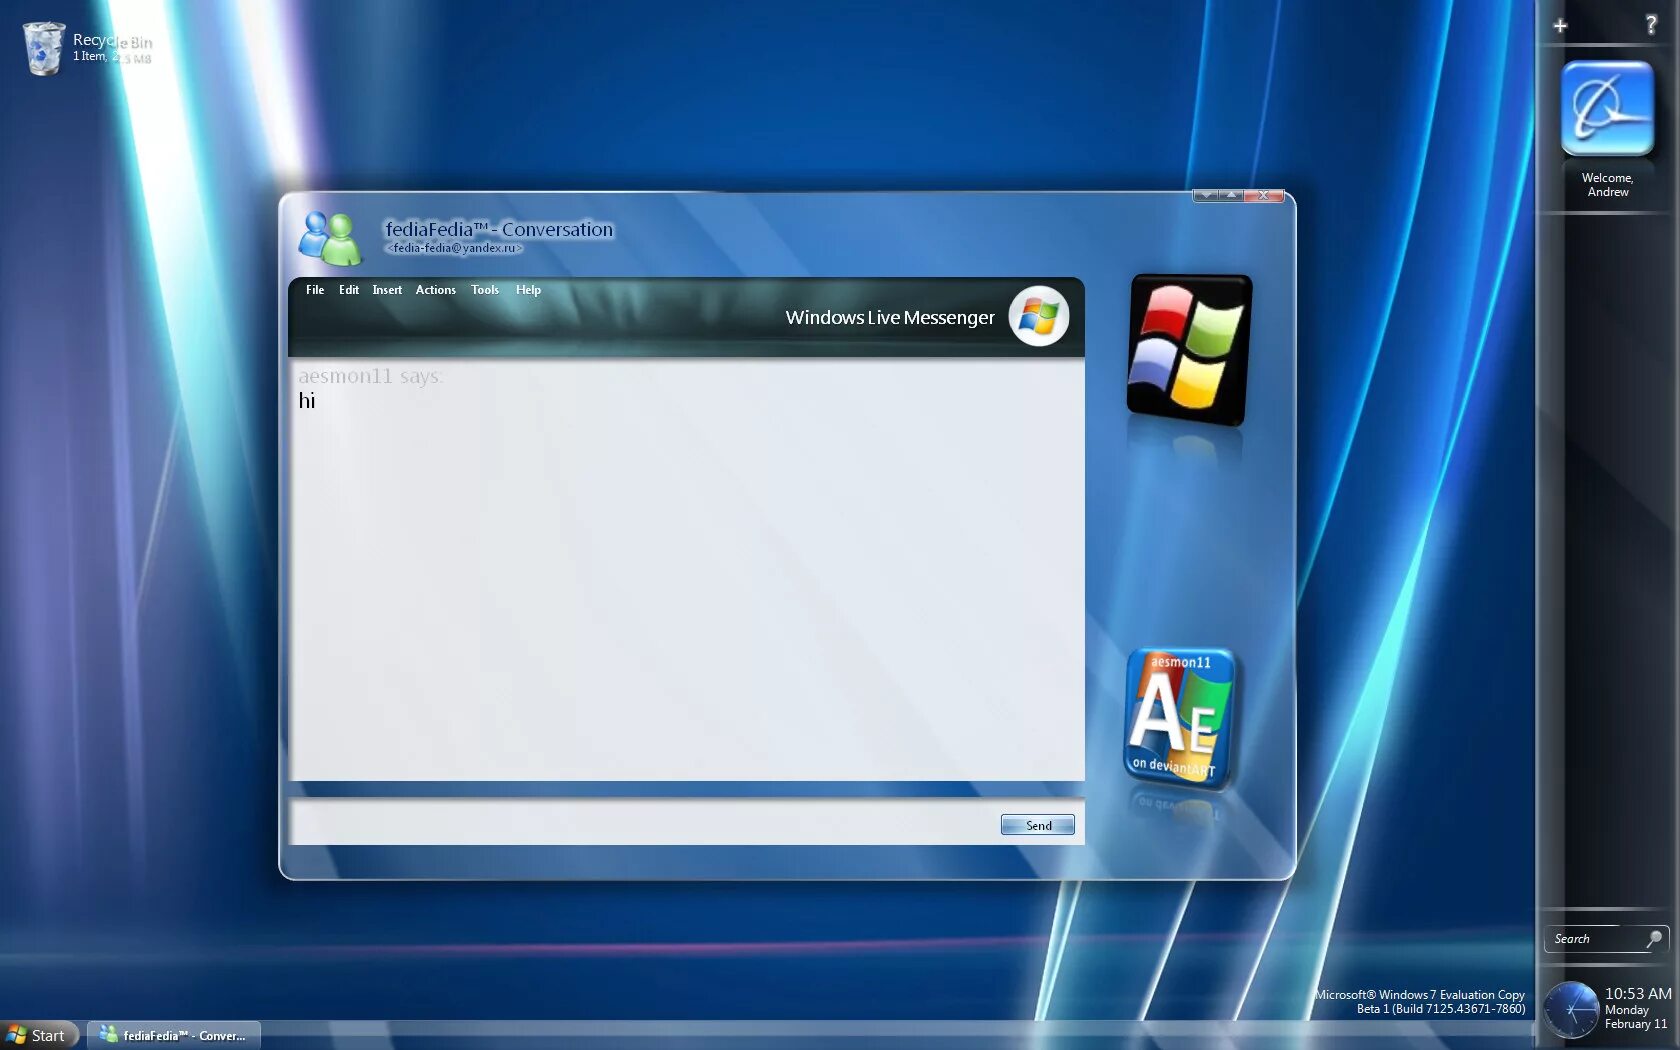Click the fedia-fedia@yandex.ru address text
Viewport: 1680px width, 1050px height.
[454, 248]
